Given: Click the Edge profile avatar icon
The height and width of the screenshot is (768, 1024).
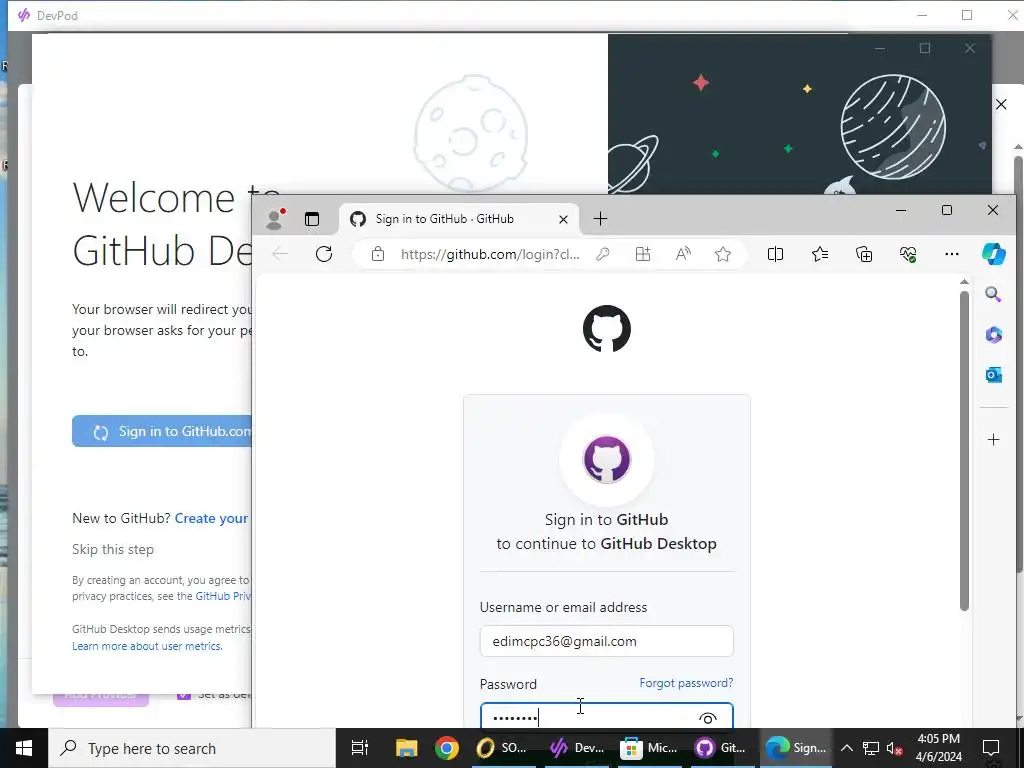Looking at the screenshot, I should tap(274, 219).
